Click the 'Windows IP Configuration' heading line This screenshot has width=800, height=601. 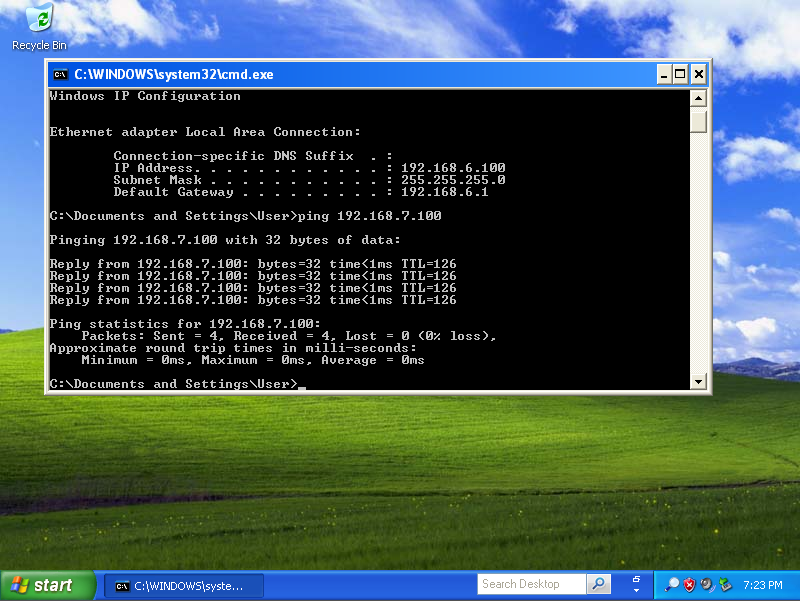tap(145, 96)
